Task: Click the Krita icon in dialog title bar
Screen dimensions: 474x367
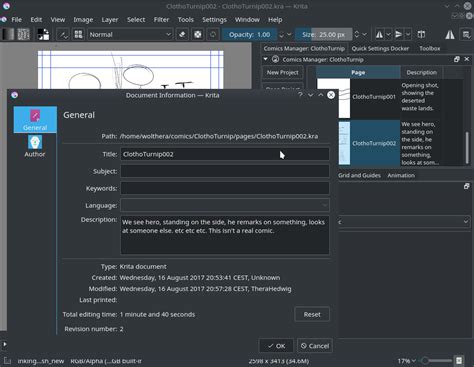Action: point(14,95)
